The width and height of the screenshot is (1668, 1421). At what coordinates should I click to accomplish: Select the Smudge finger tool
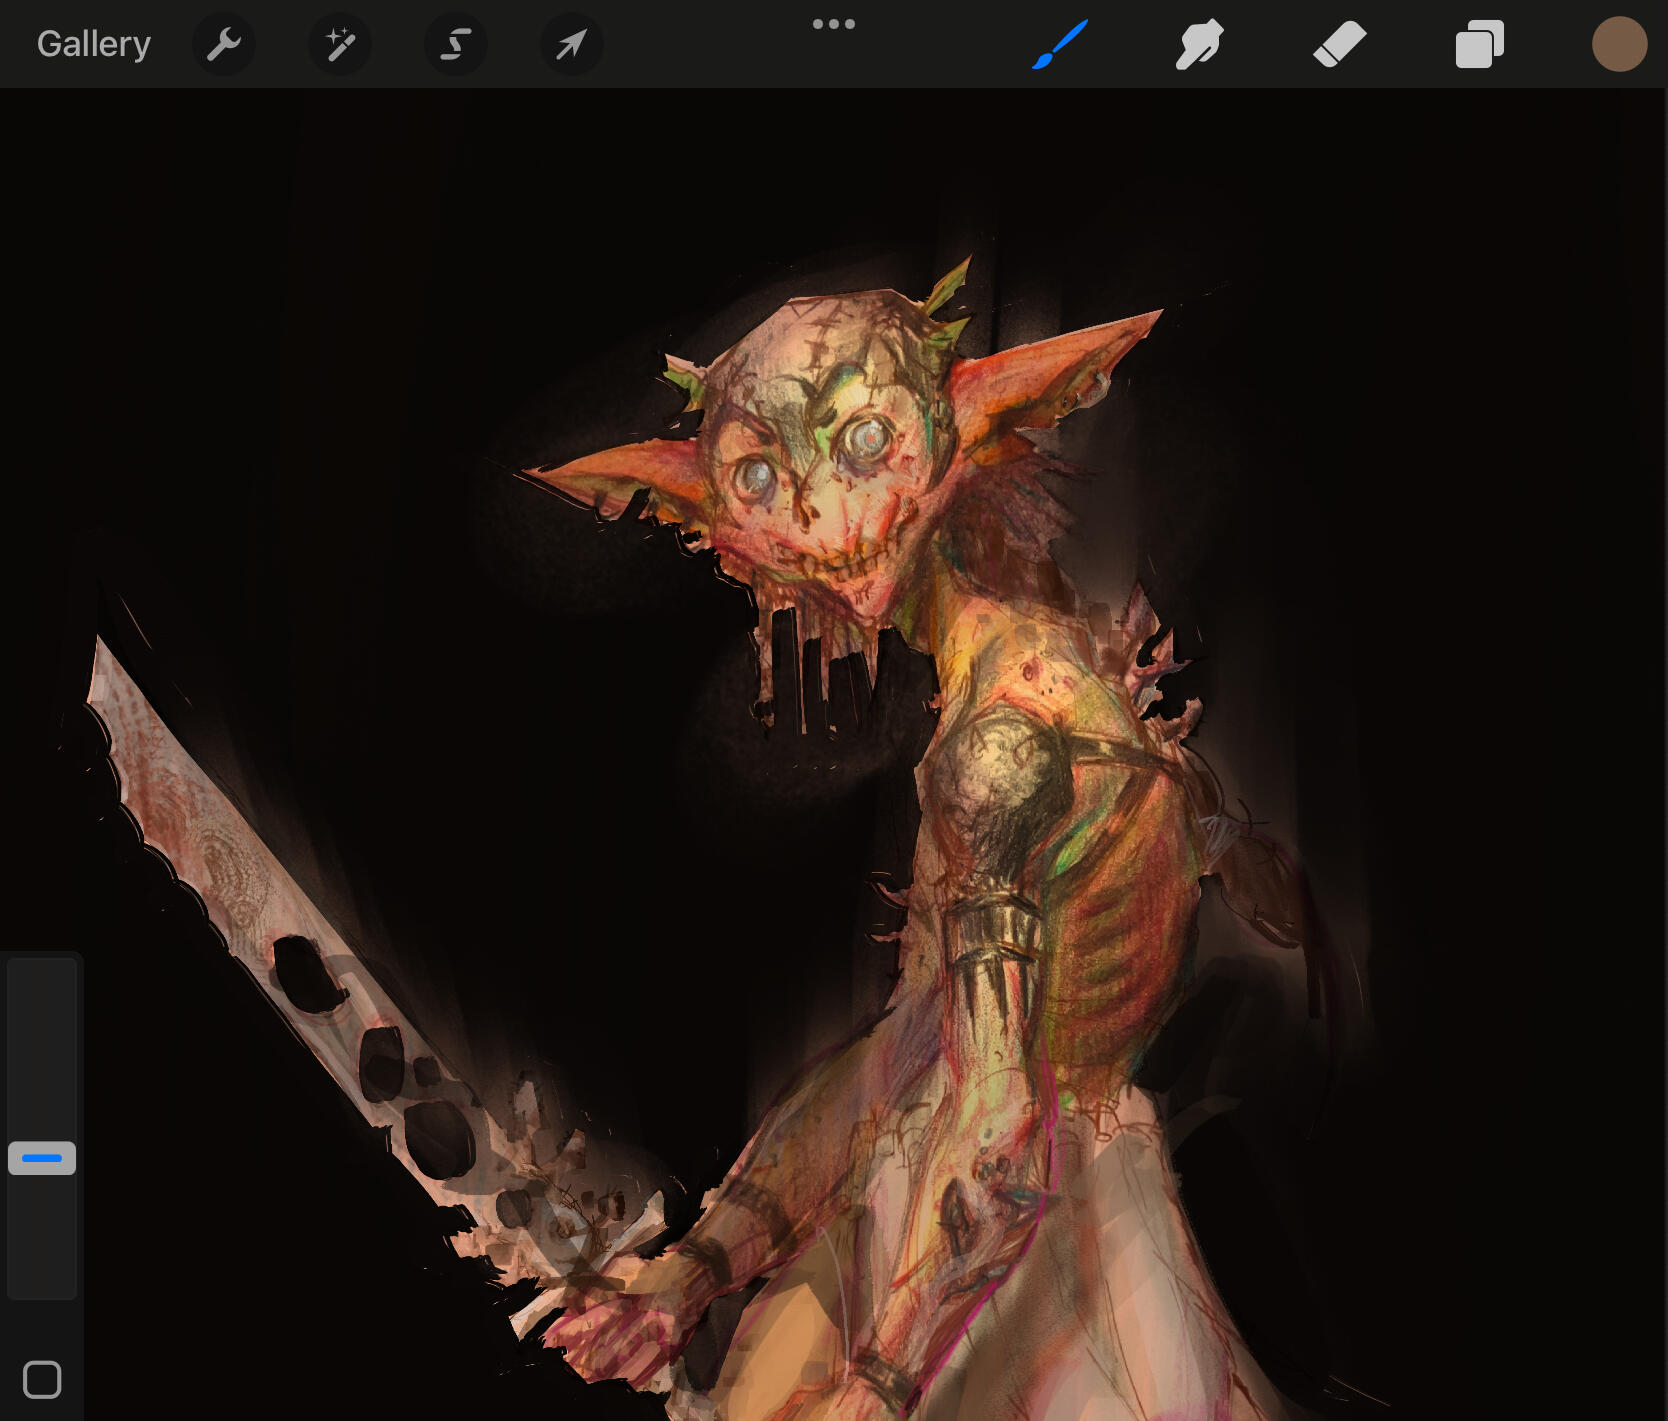[1199, 44]
